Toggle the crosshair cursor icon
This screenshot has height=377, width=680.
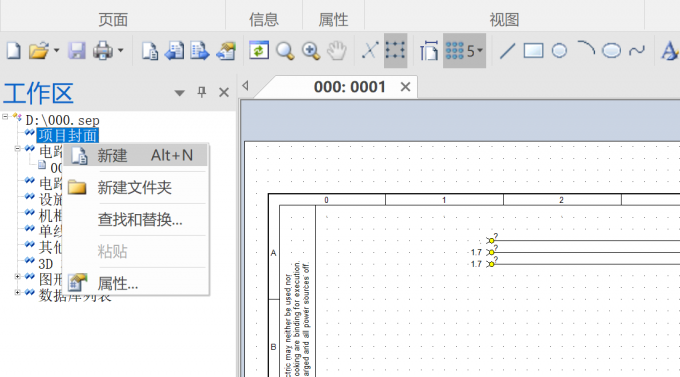[370, 51]
